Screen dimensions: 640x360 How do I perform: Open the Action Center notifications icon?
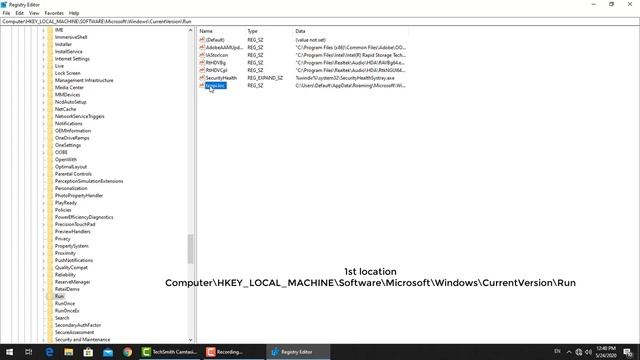click(x=628, y=352)
